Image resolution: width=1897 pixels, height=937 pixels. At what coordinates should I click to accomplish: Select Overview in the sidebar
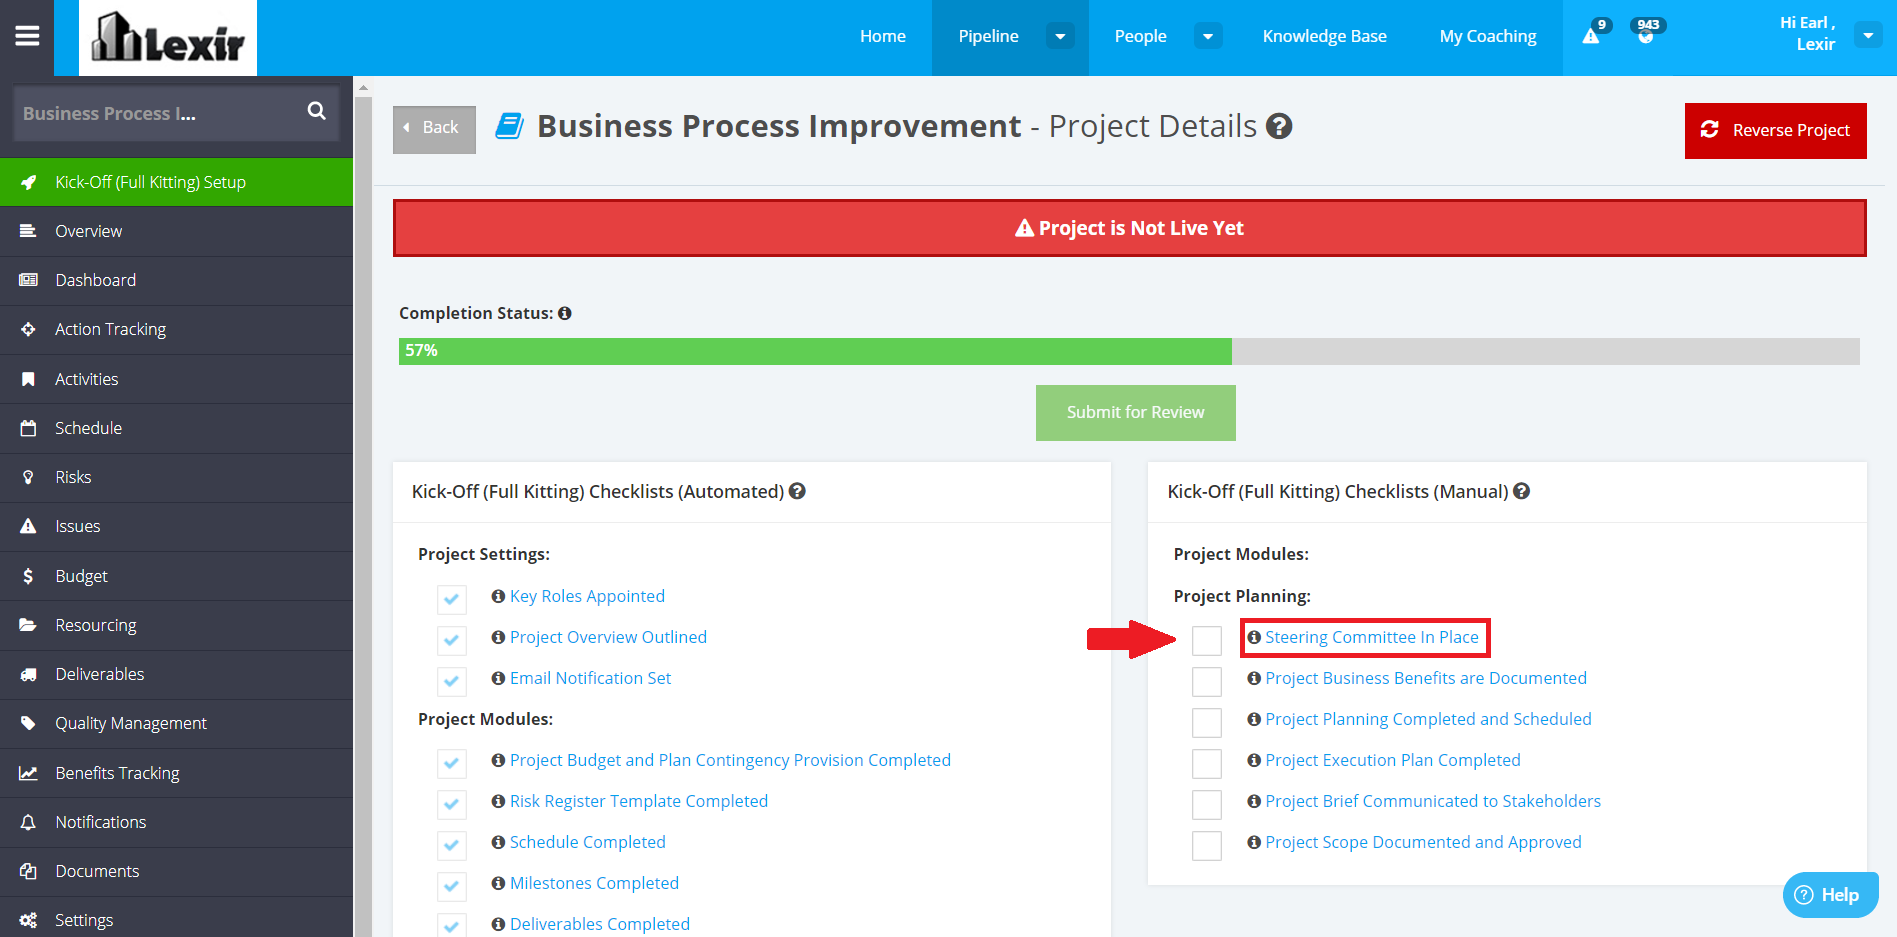(176, 231)
